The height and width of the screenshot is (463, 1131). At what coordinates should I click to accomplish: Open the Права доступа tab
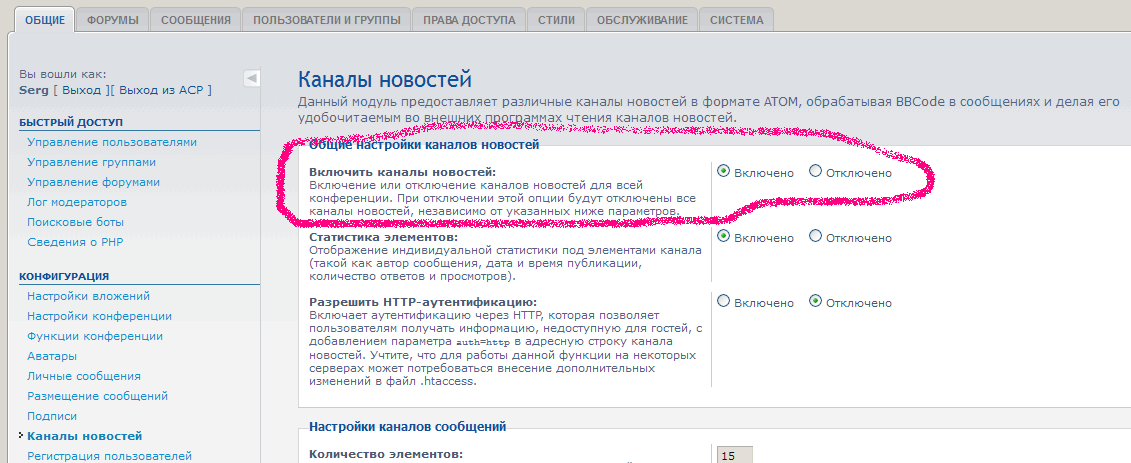[x=468, y=20]
